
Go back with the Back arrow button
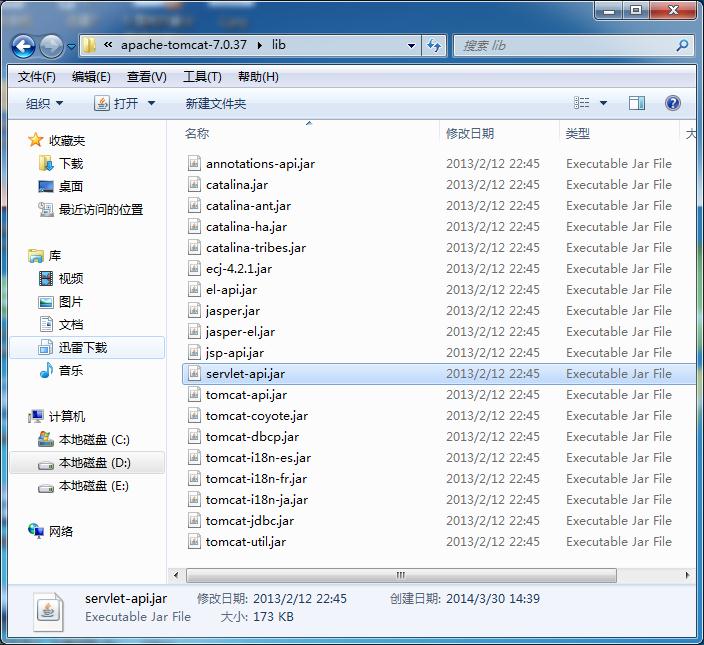tap(23, 46)
